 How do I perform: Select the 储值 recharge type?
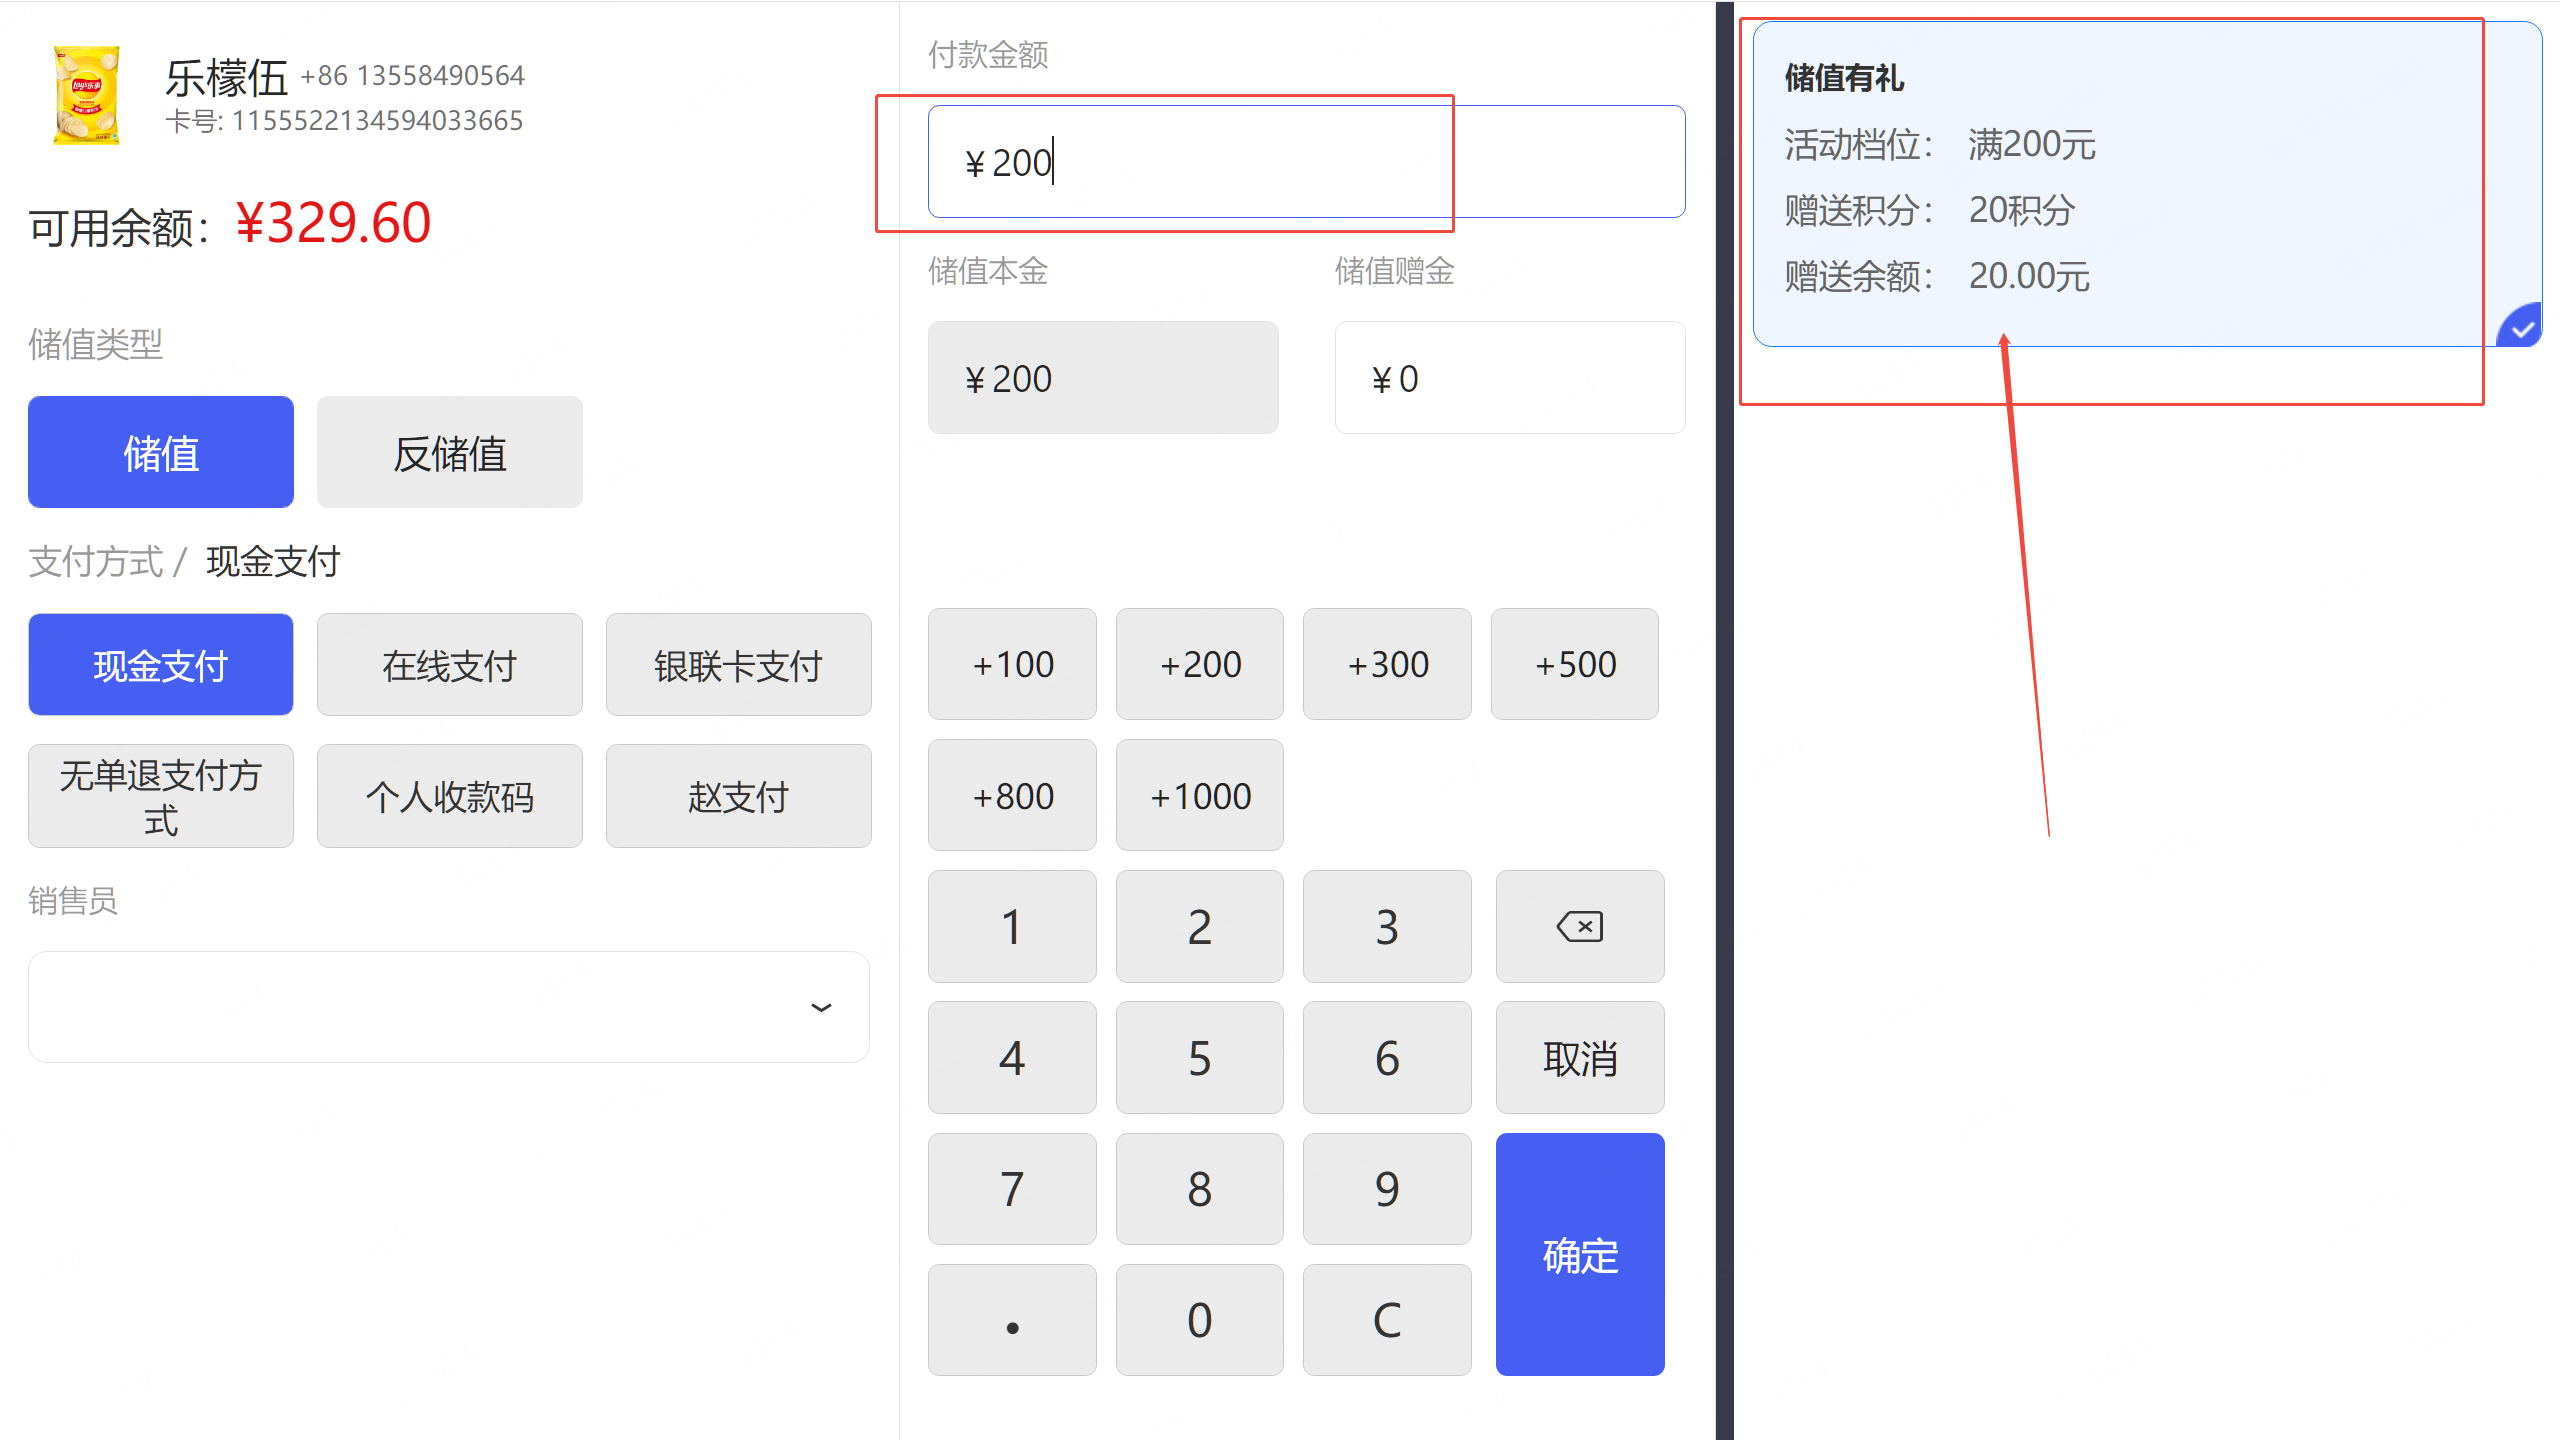pos(160,452)
